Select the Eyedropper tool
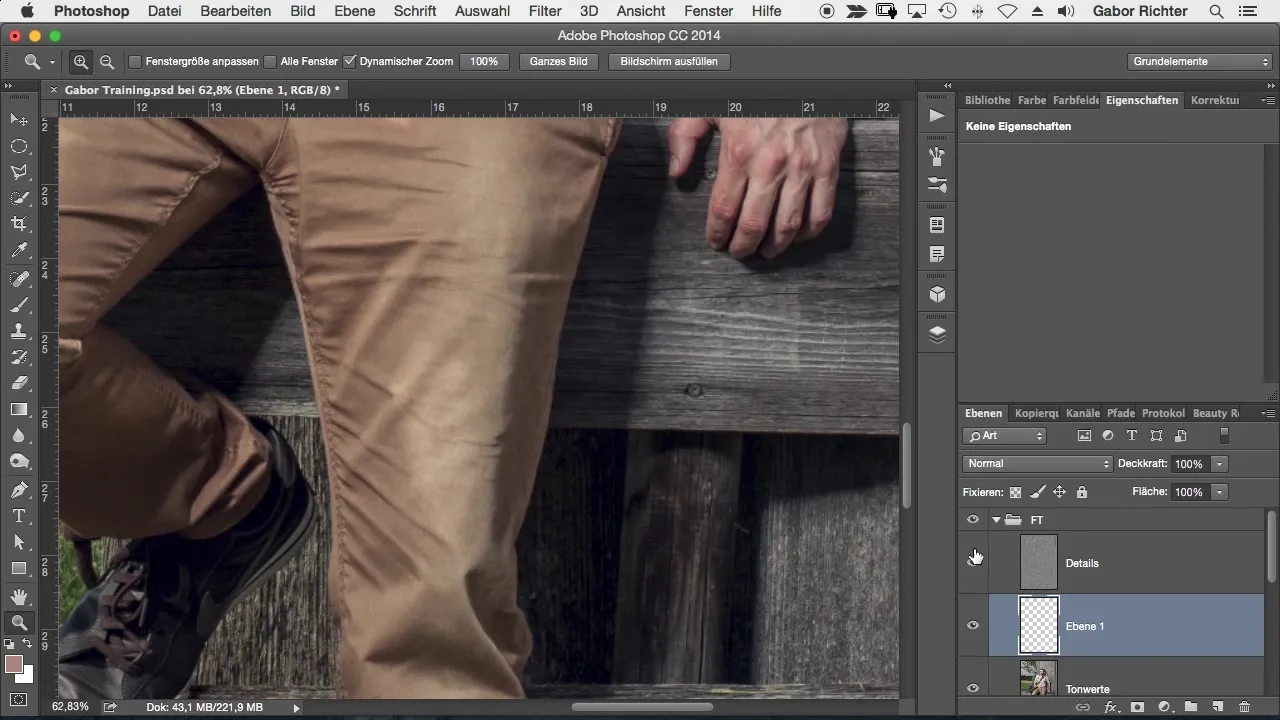Viewport: 1280px width, 720px height. tap(19, 250)
